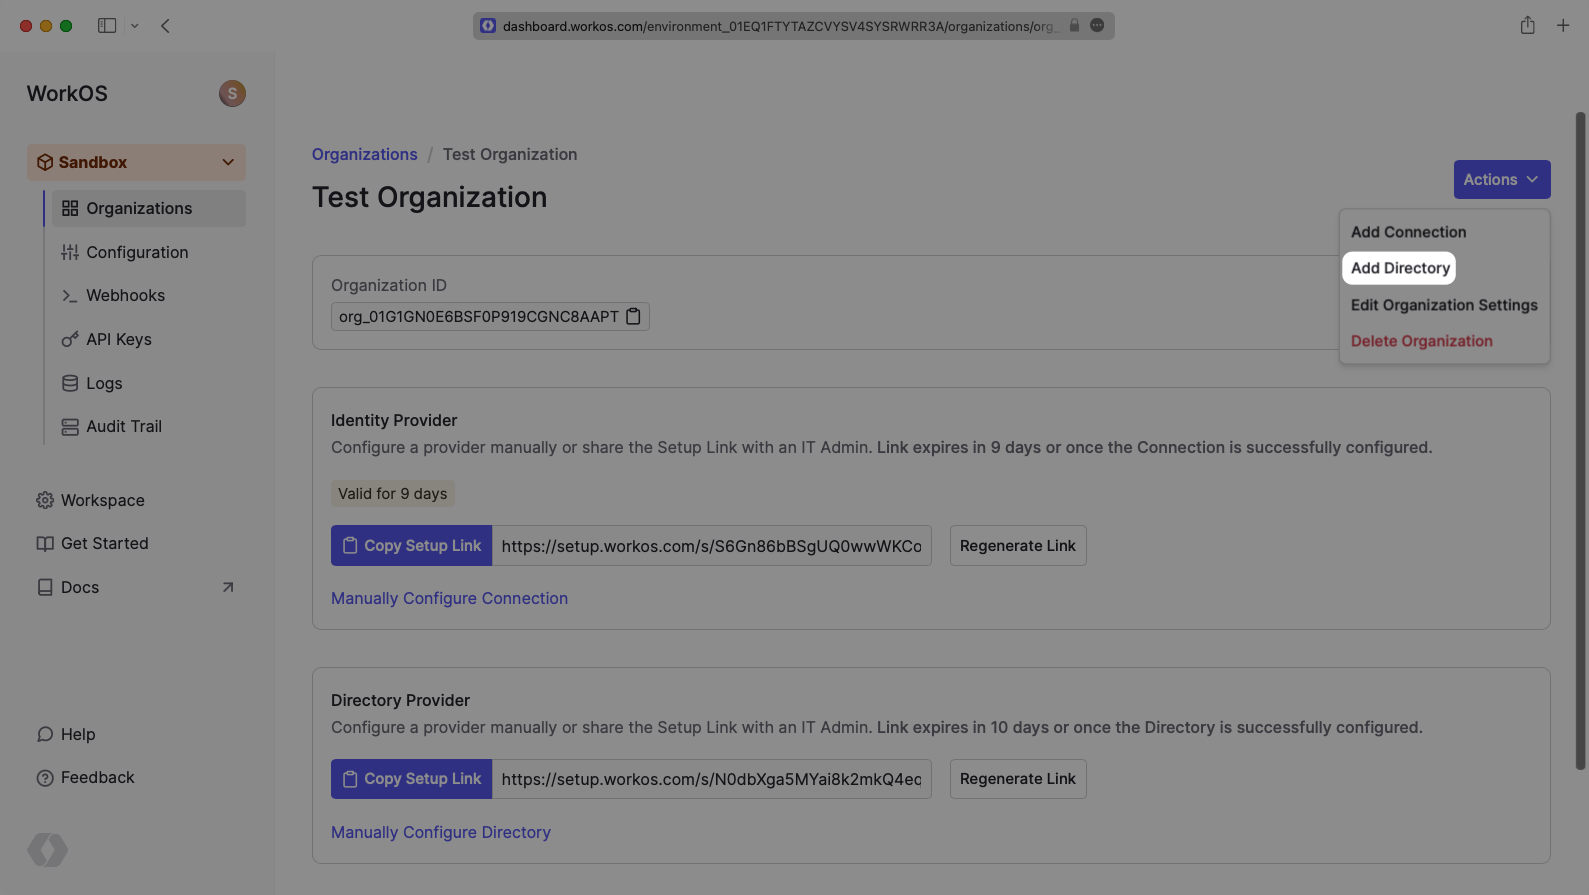Click the page vertical scrollbar
Screen dimensions: 1589x895
[1580, 440]
